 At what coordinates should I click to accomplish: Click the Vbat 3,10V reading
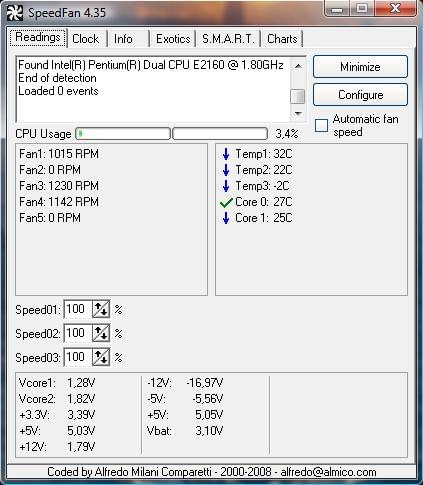185,431
